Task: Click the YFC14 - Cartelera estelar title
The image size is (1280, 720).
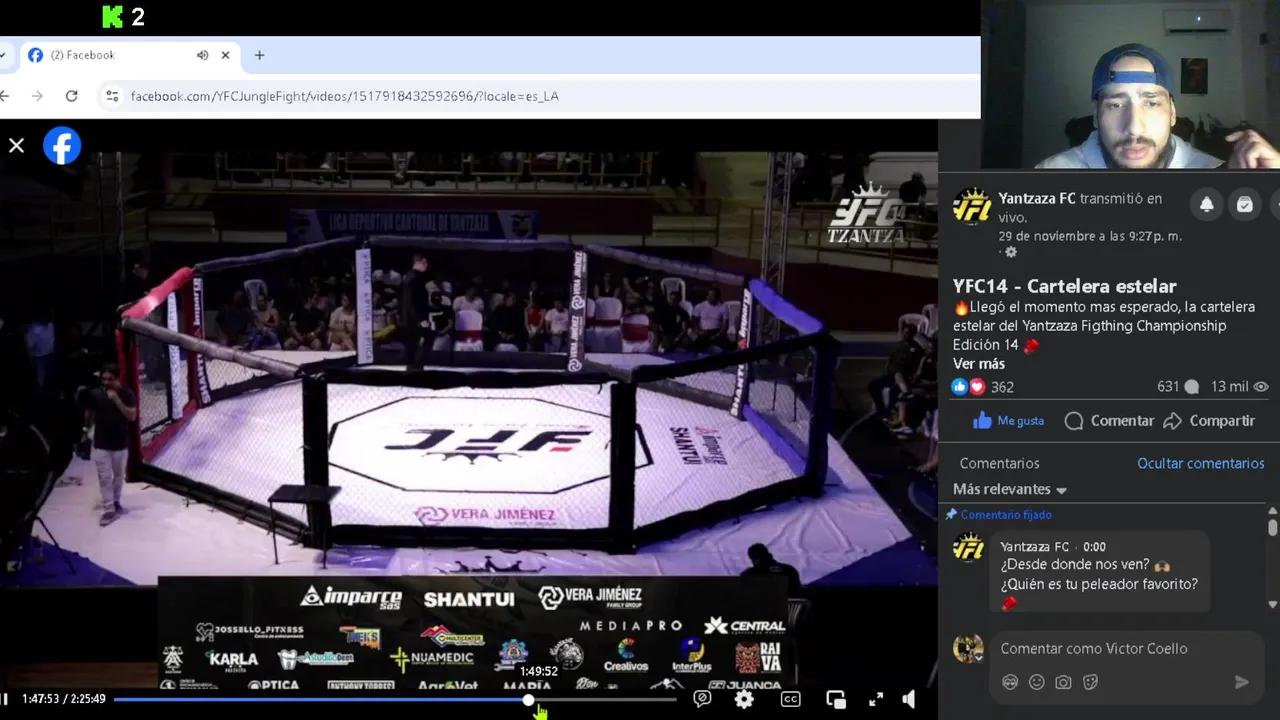Action: click(x=1065, y=286)
